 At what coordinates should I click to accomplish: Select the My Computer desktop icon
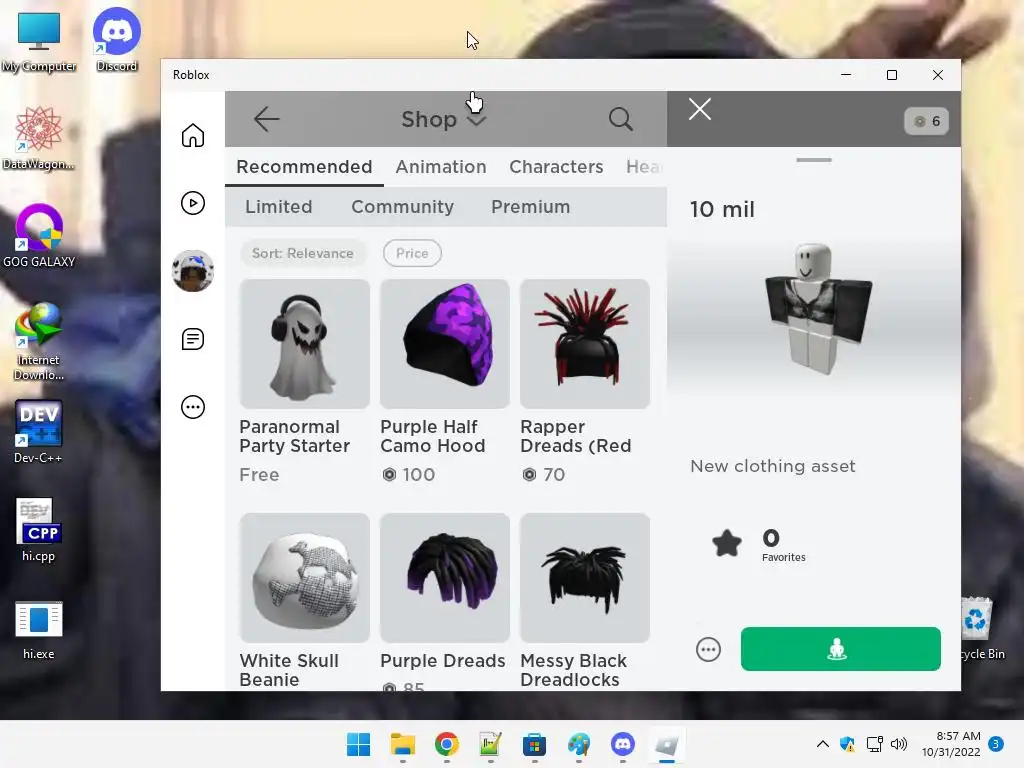coord(39,42)
